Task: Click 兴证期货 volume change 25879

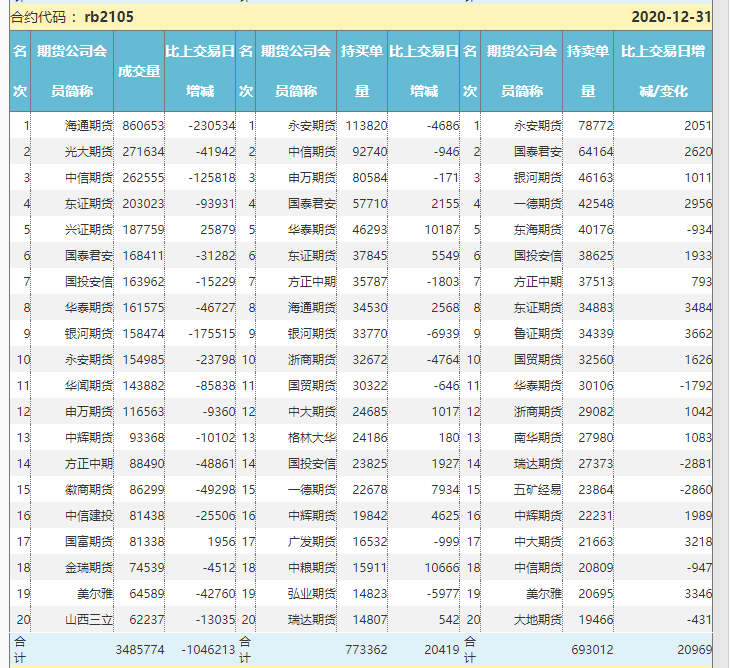Action: coord(218,230)
